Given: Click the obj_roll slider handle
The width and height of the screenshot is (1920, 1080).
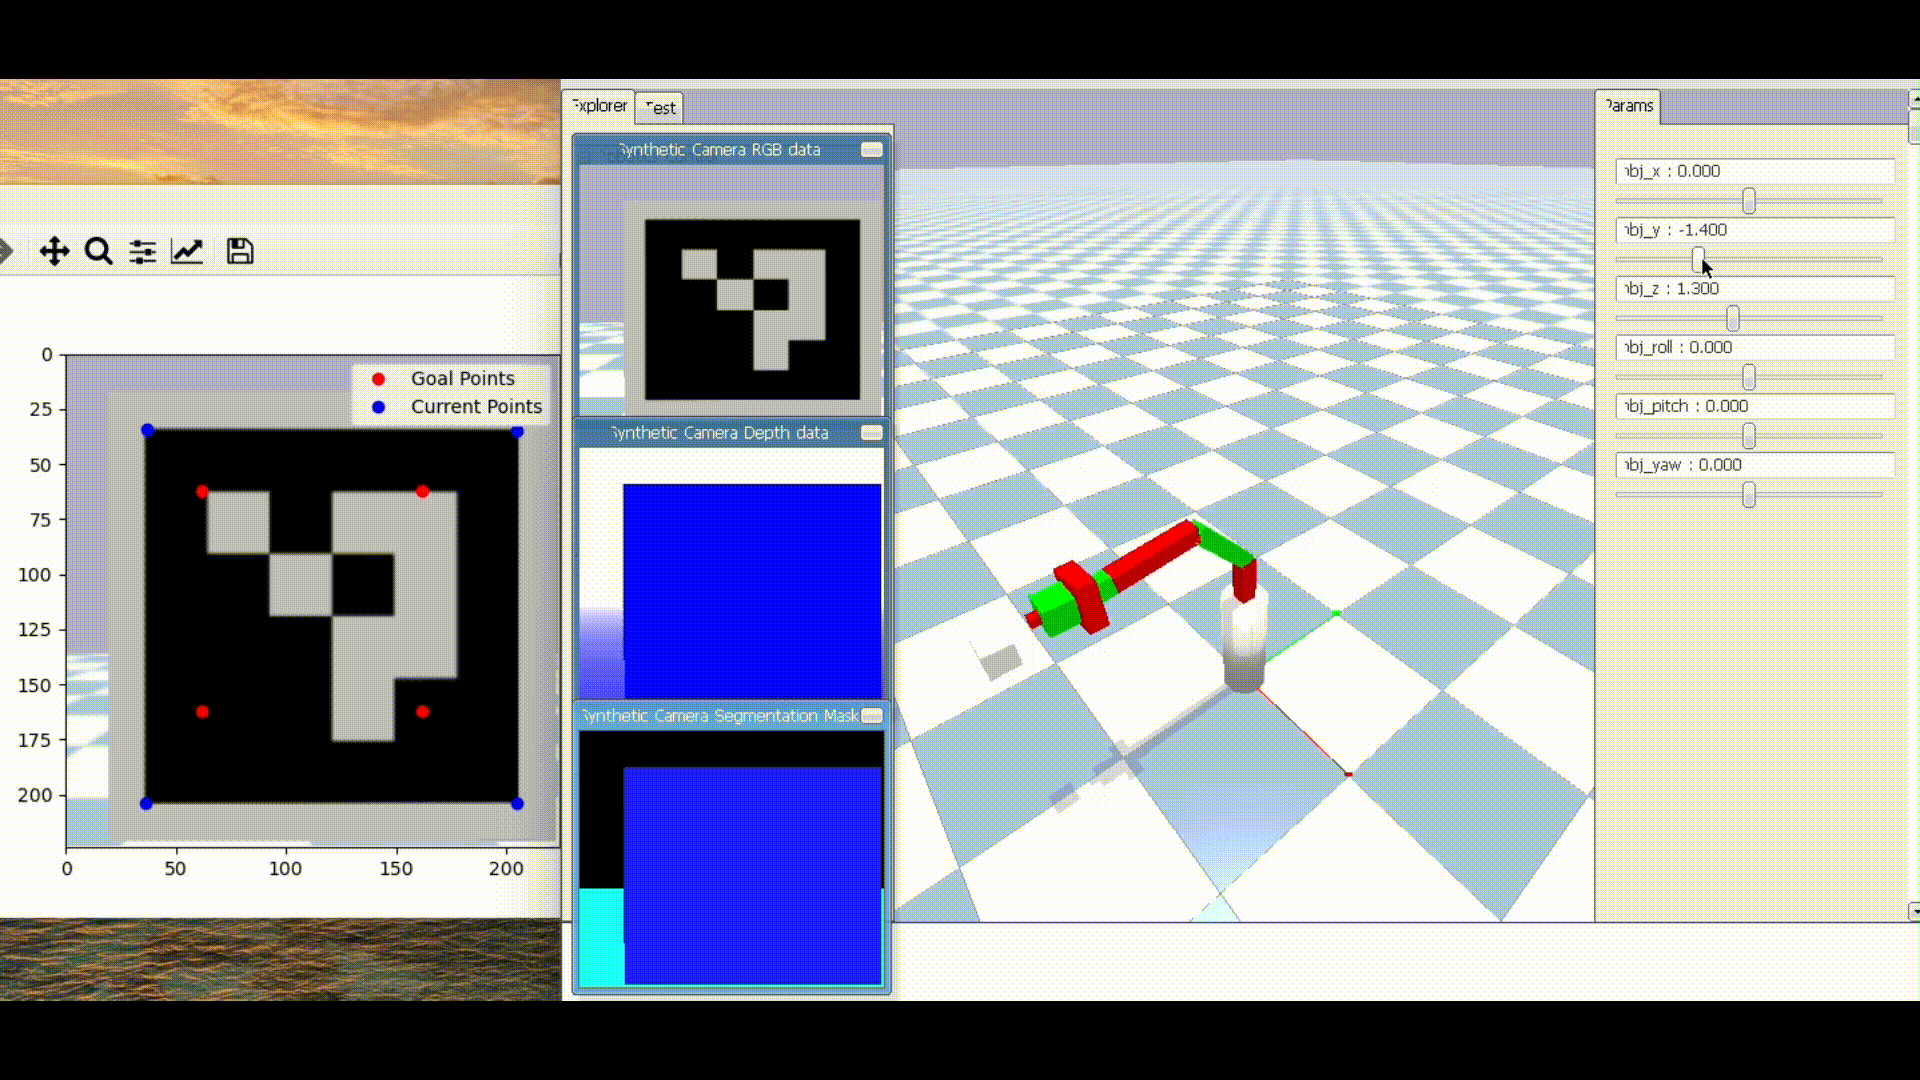Looking at the screenshot, I should 1749,377.
